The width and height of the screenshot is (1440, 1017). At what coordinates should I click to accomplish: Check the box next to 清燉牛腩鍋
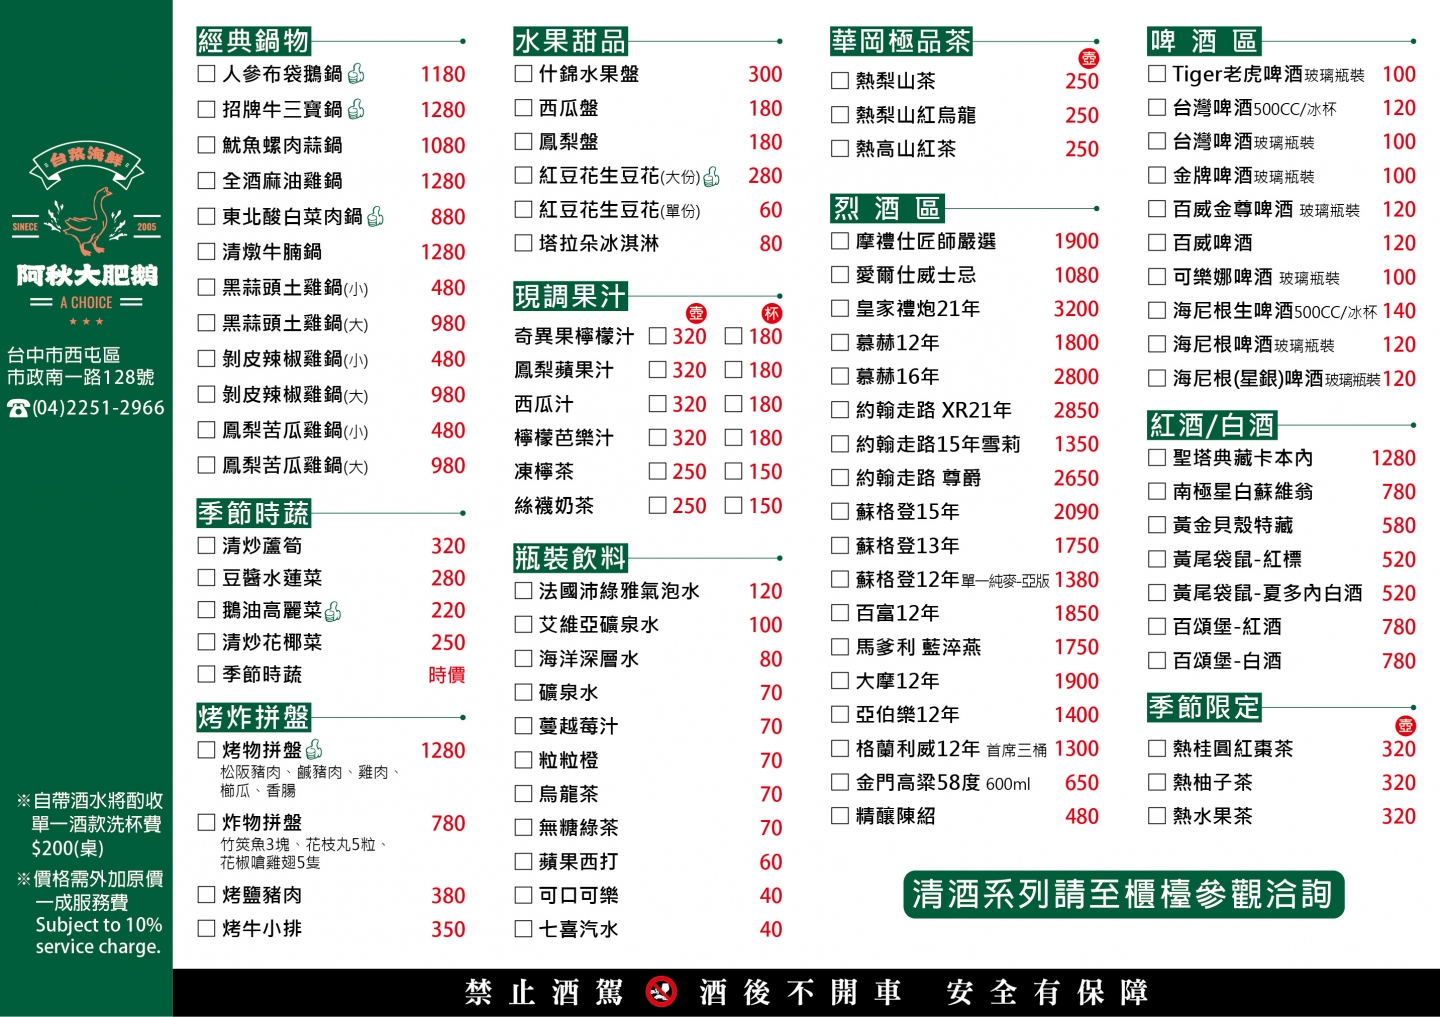[x=207, y=252]
